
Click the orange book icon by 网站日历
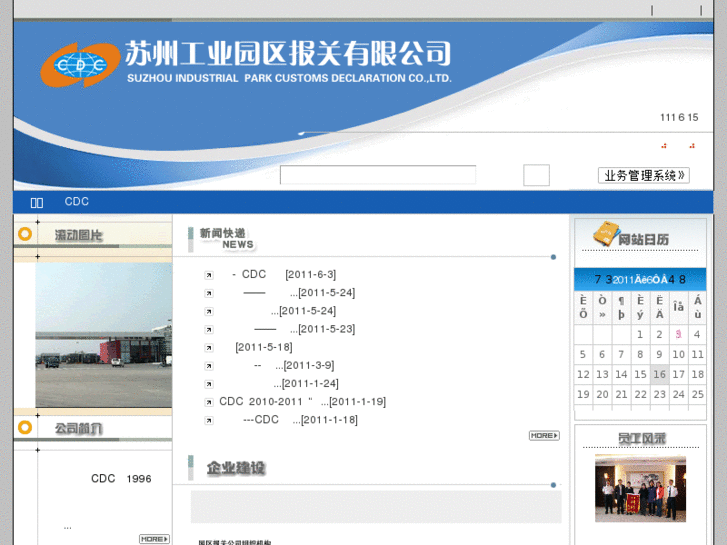point(606,233)
